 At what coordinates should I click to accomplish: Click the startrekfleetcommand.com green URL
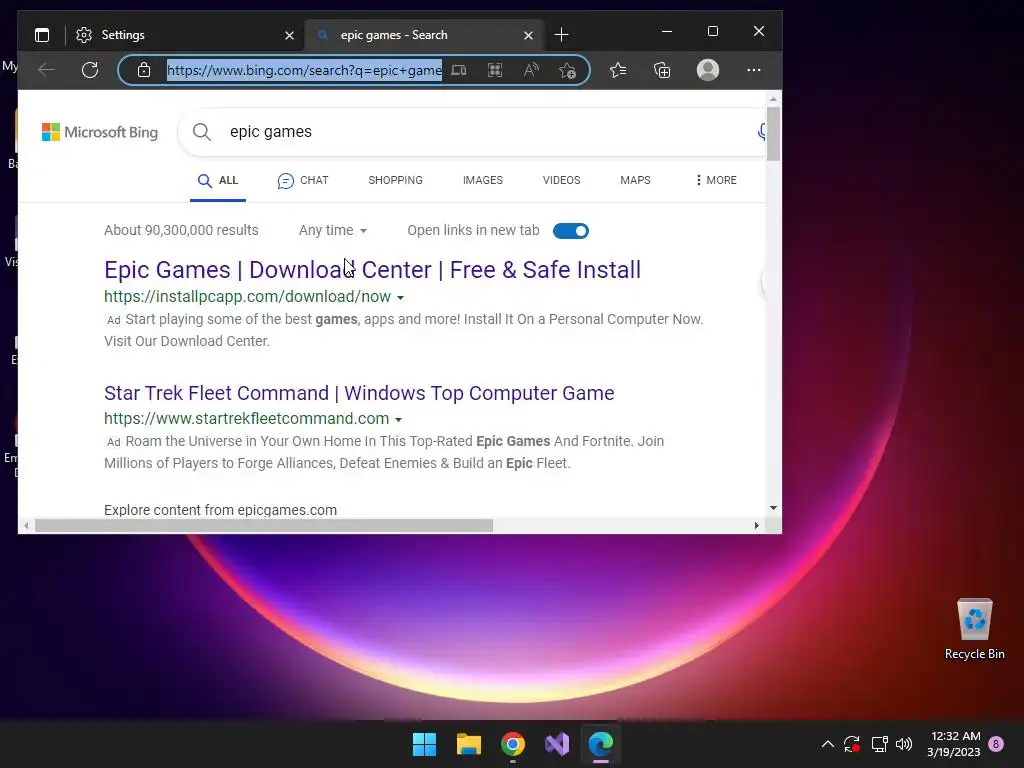pyautogui.click(x=246, y=419)
